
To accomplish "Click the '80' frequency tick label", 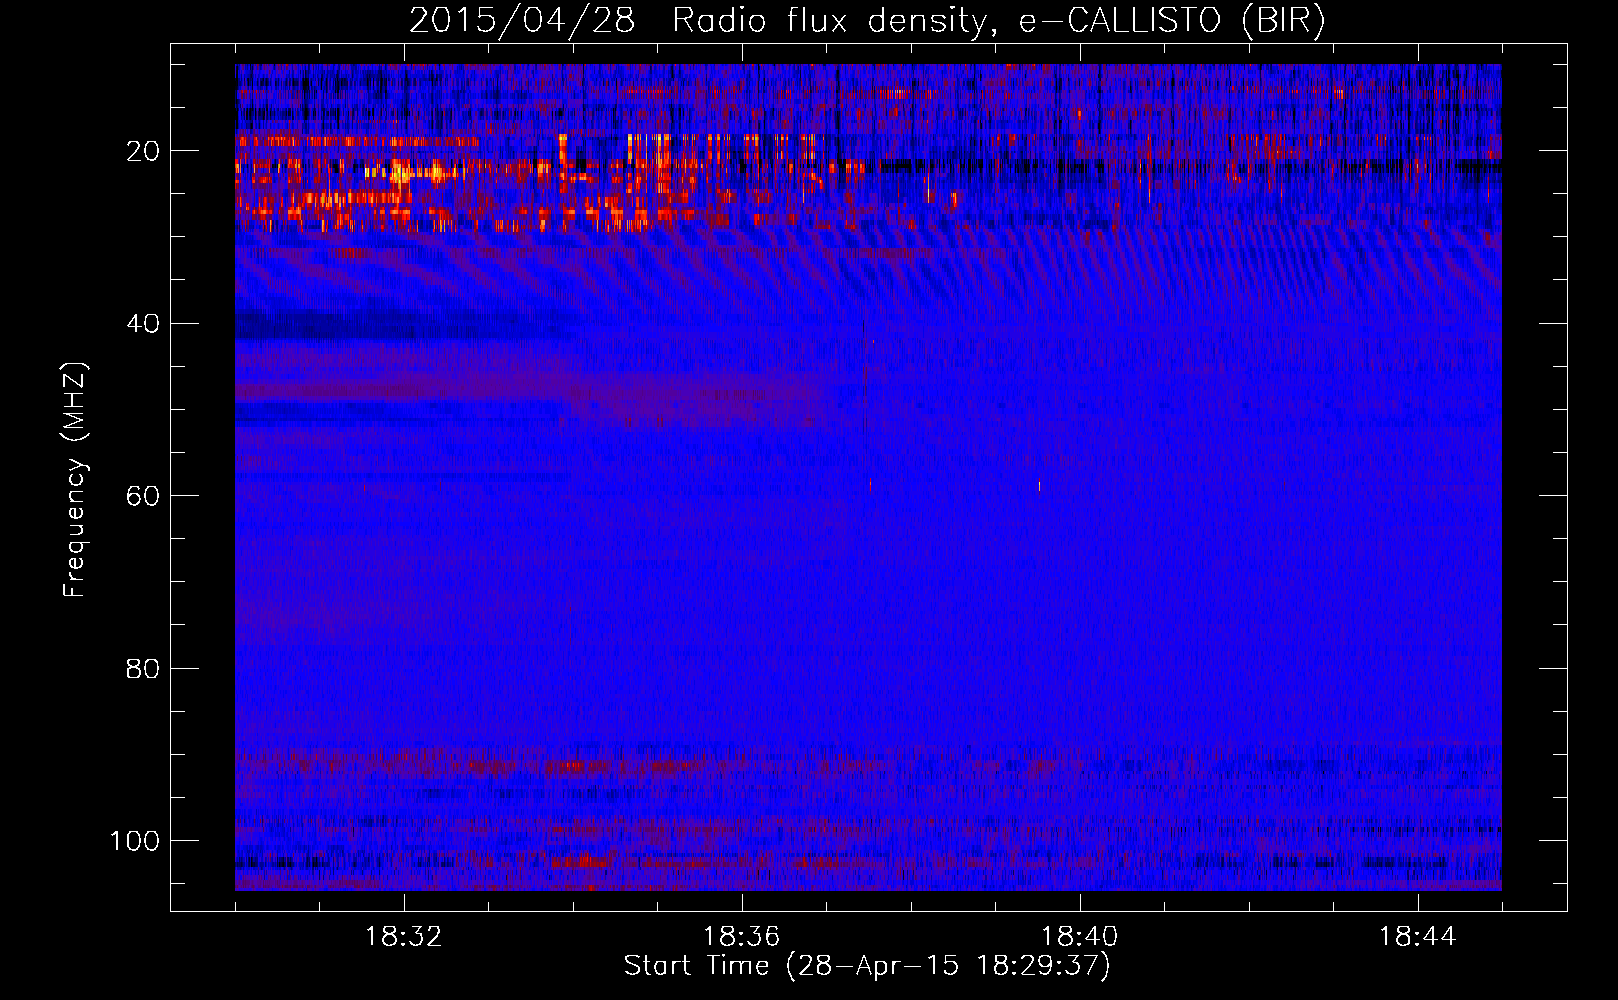I will 143,668.
